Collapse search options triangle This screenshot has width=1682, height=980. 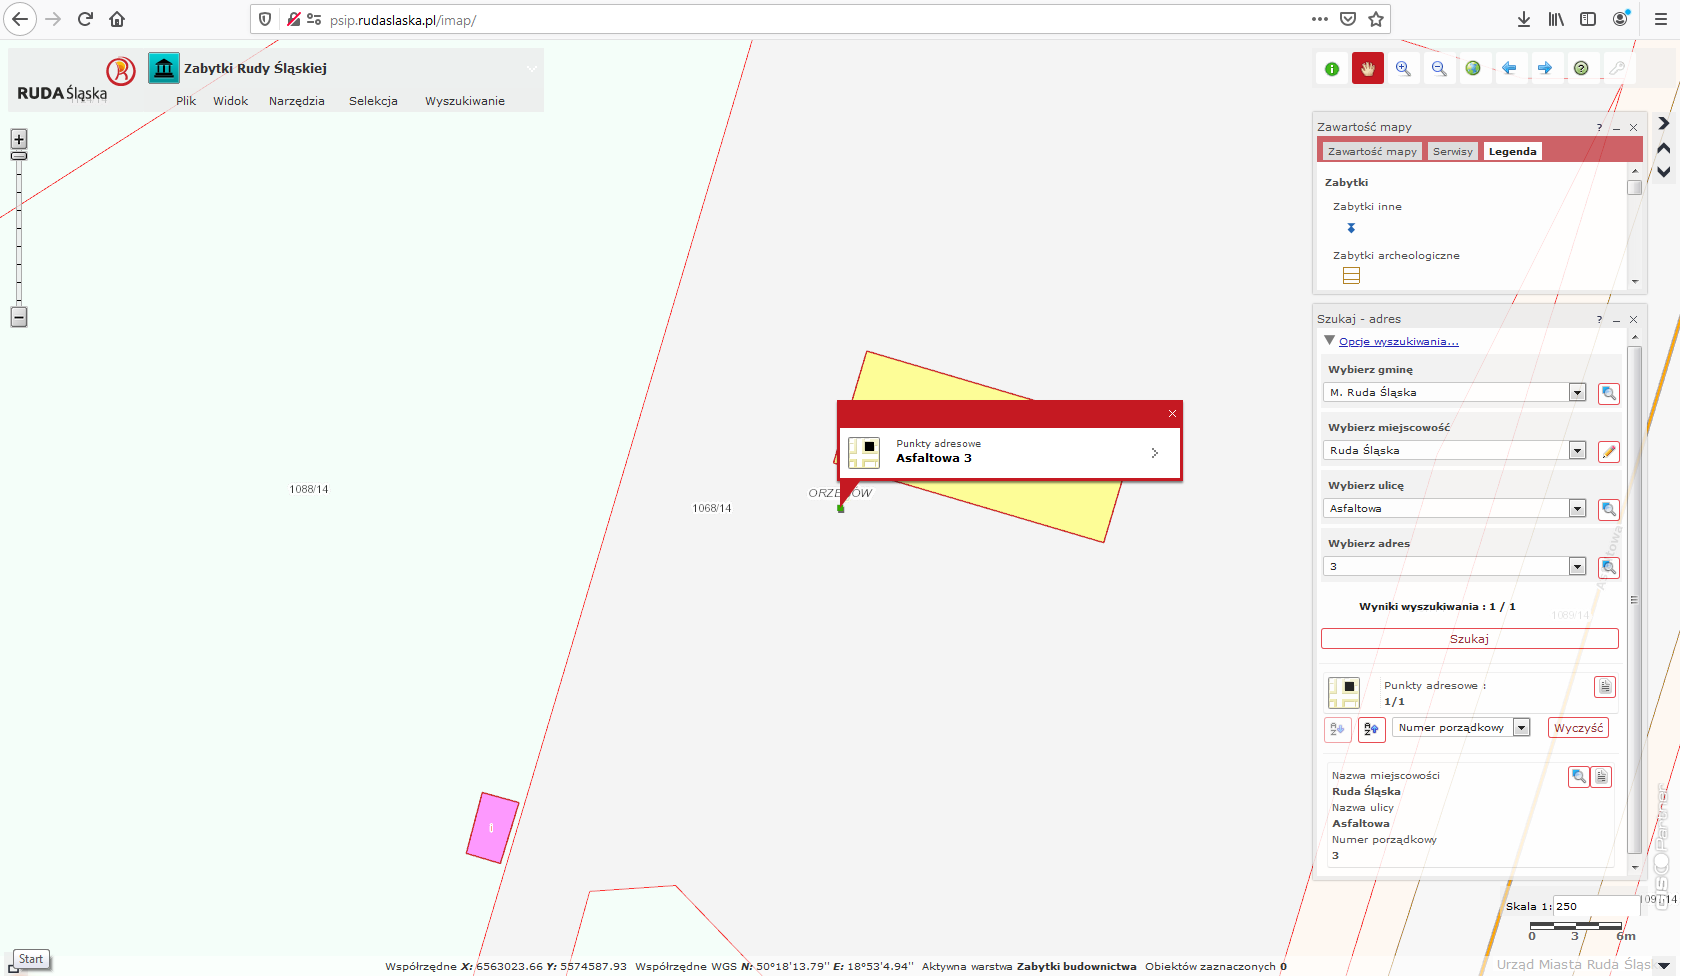click(x=1329, y=341)
